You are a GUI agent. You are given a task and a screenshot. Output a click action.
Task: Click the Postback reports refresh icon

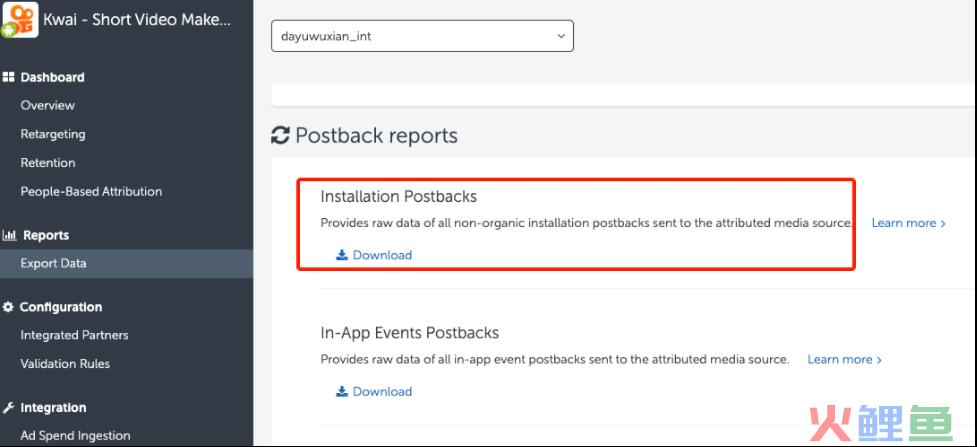point(280,135)
